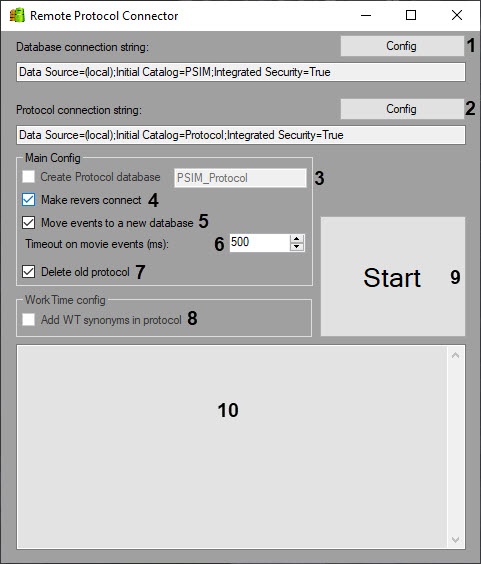Image resolution: width=481 pixels, height=564 pixels.
Task: Click the PSIM_Protocol database name field
Action: [x=240, y=178]
